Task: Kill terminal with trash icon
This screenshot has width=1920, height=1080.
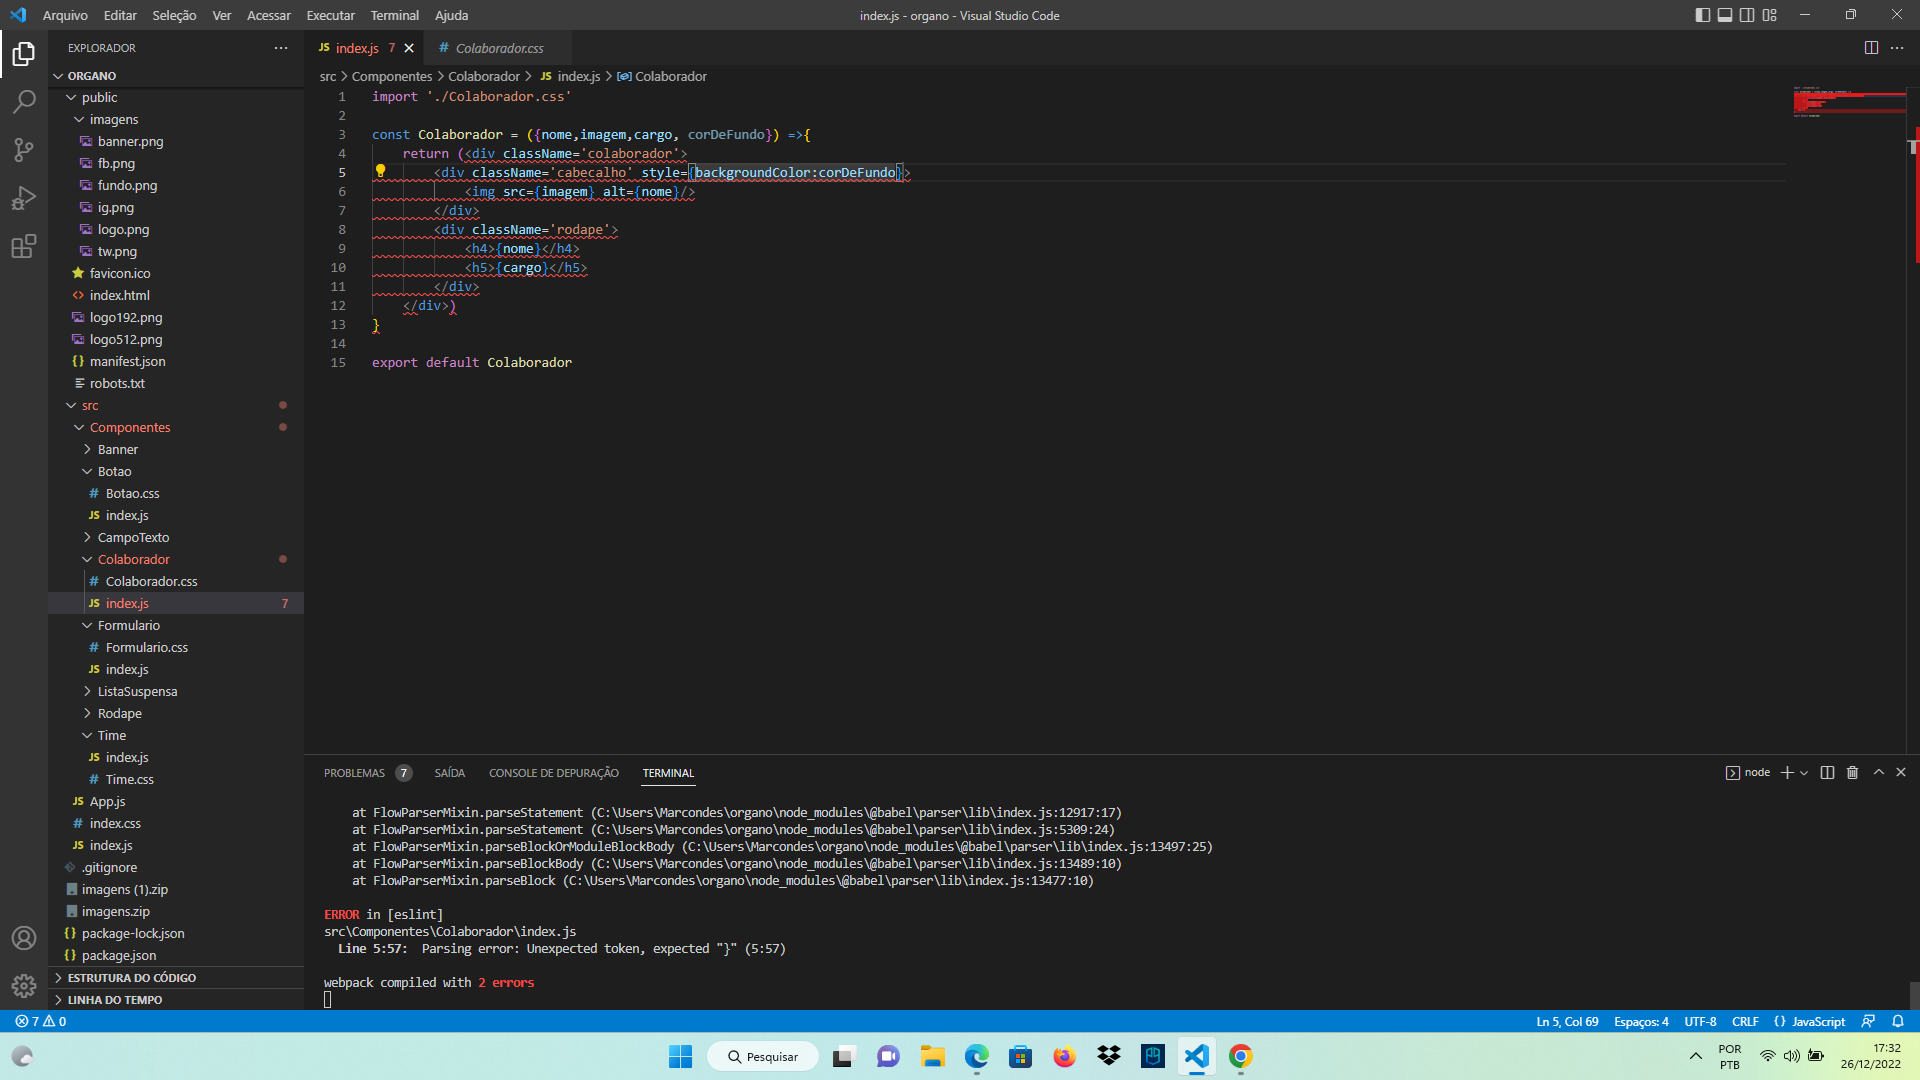Action: 1852,773
